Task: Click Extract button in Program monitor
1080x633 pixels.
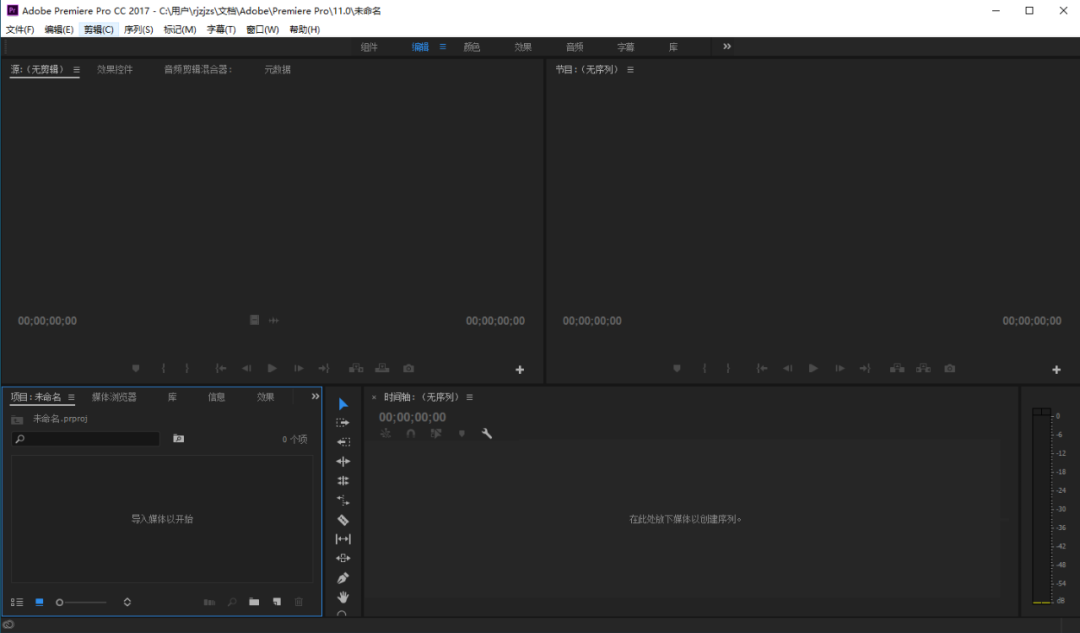Action: pos(924,369)
